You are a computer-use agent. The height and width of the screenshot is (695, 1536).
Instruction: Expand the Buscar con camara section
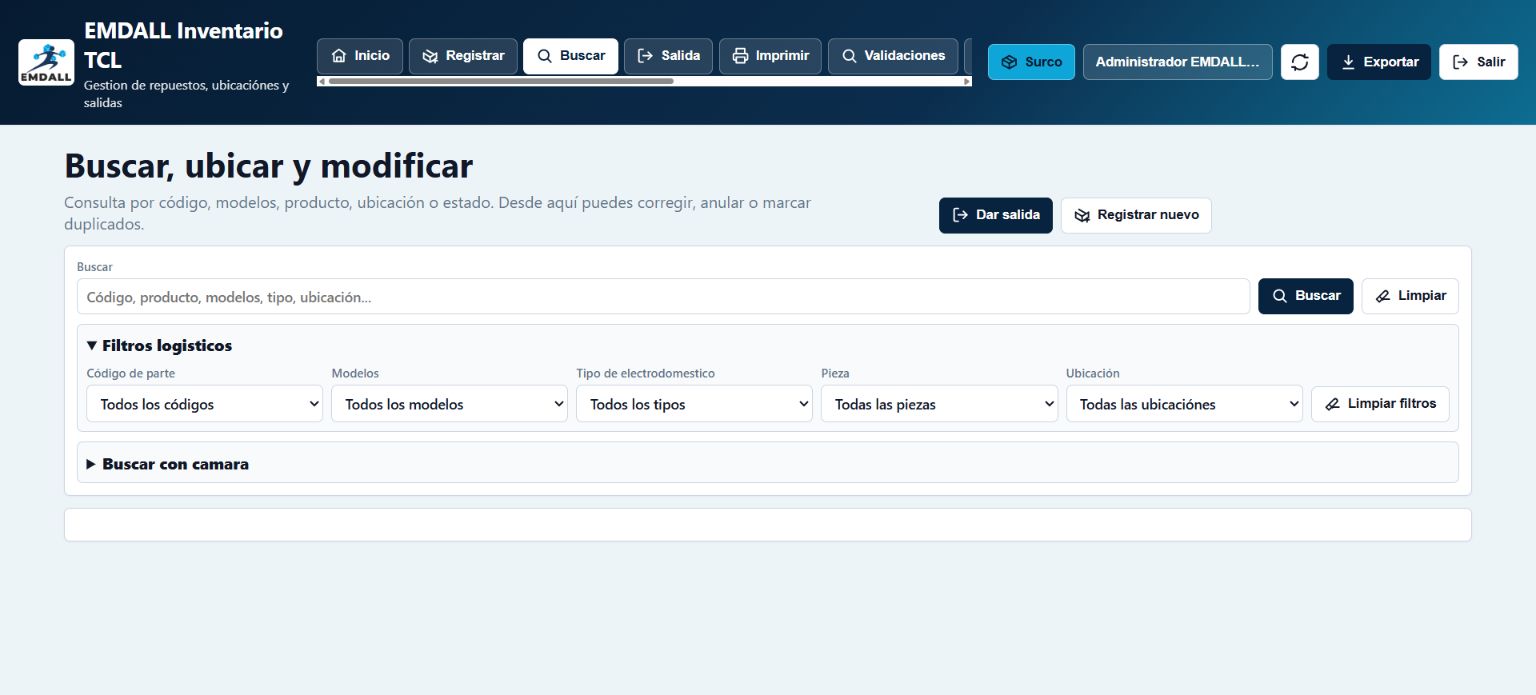tap(168, 464)
